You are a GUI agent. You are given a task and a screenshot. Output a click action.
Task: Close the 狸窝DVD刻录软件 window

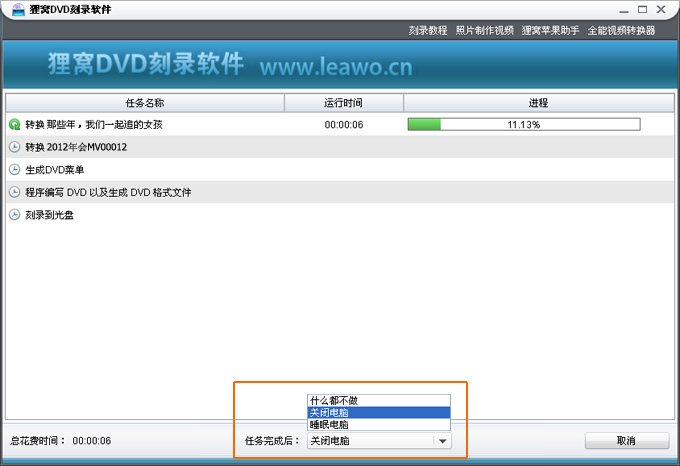click(661, 10)
